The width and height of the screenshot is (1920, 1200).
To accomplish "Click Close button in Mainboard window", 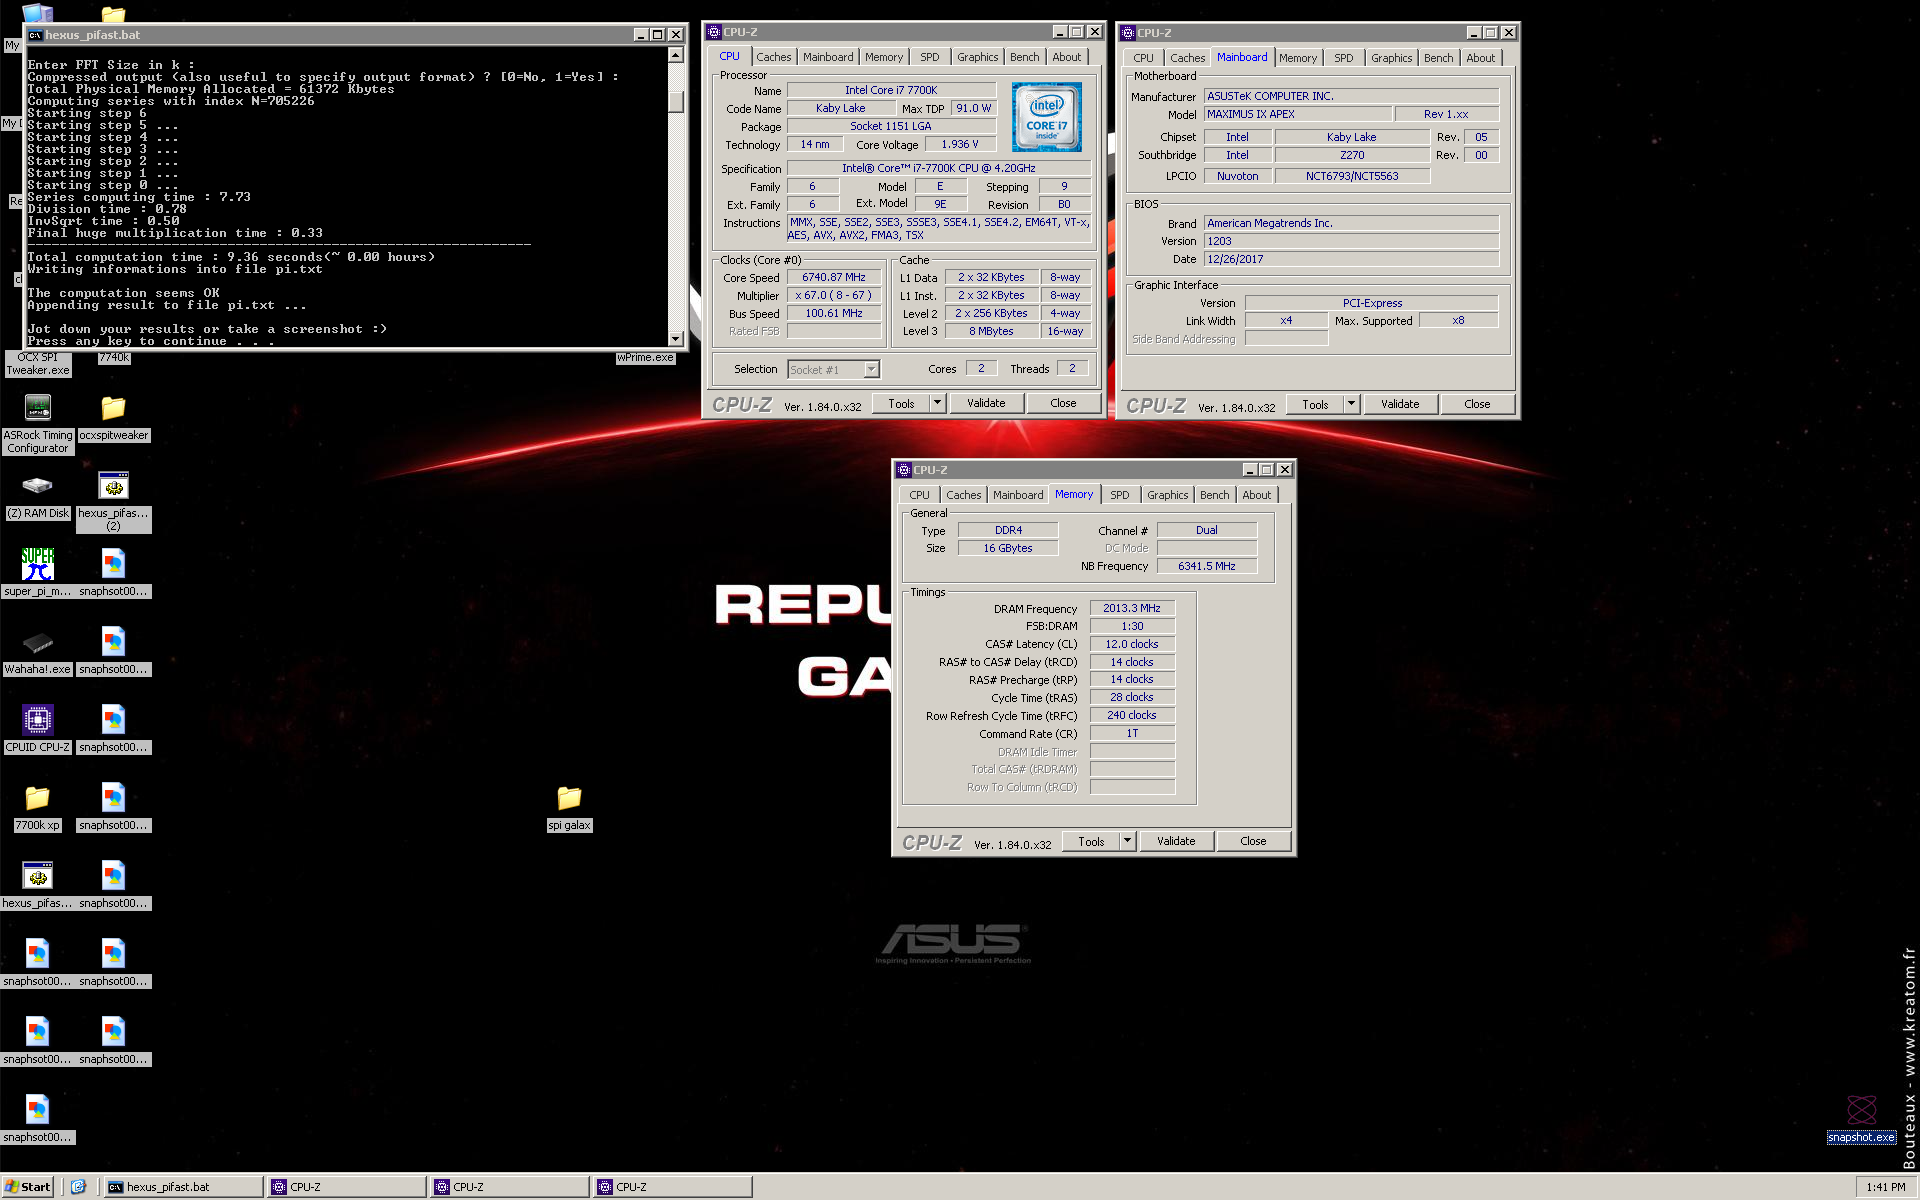I will (x=1477, y=404).
